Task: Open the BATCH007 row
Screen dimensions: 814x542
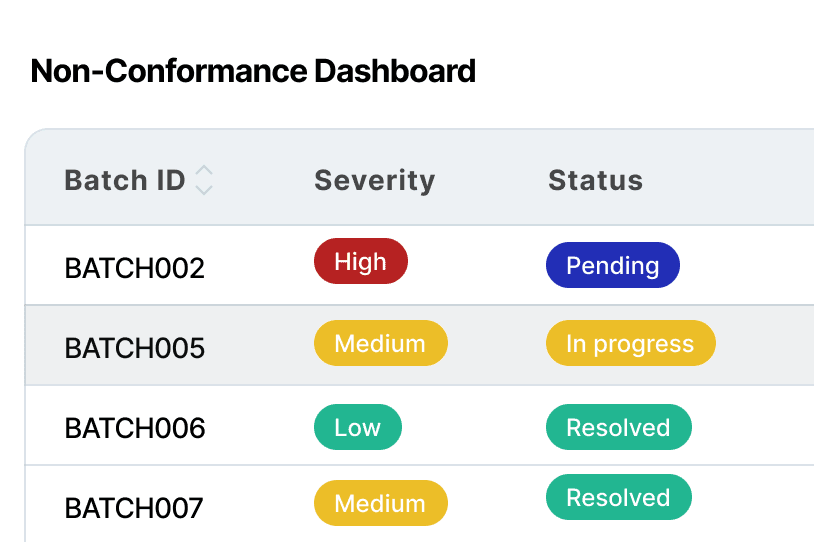Action: [x=419, y=504]
